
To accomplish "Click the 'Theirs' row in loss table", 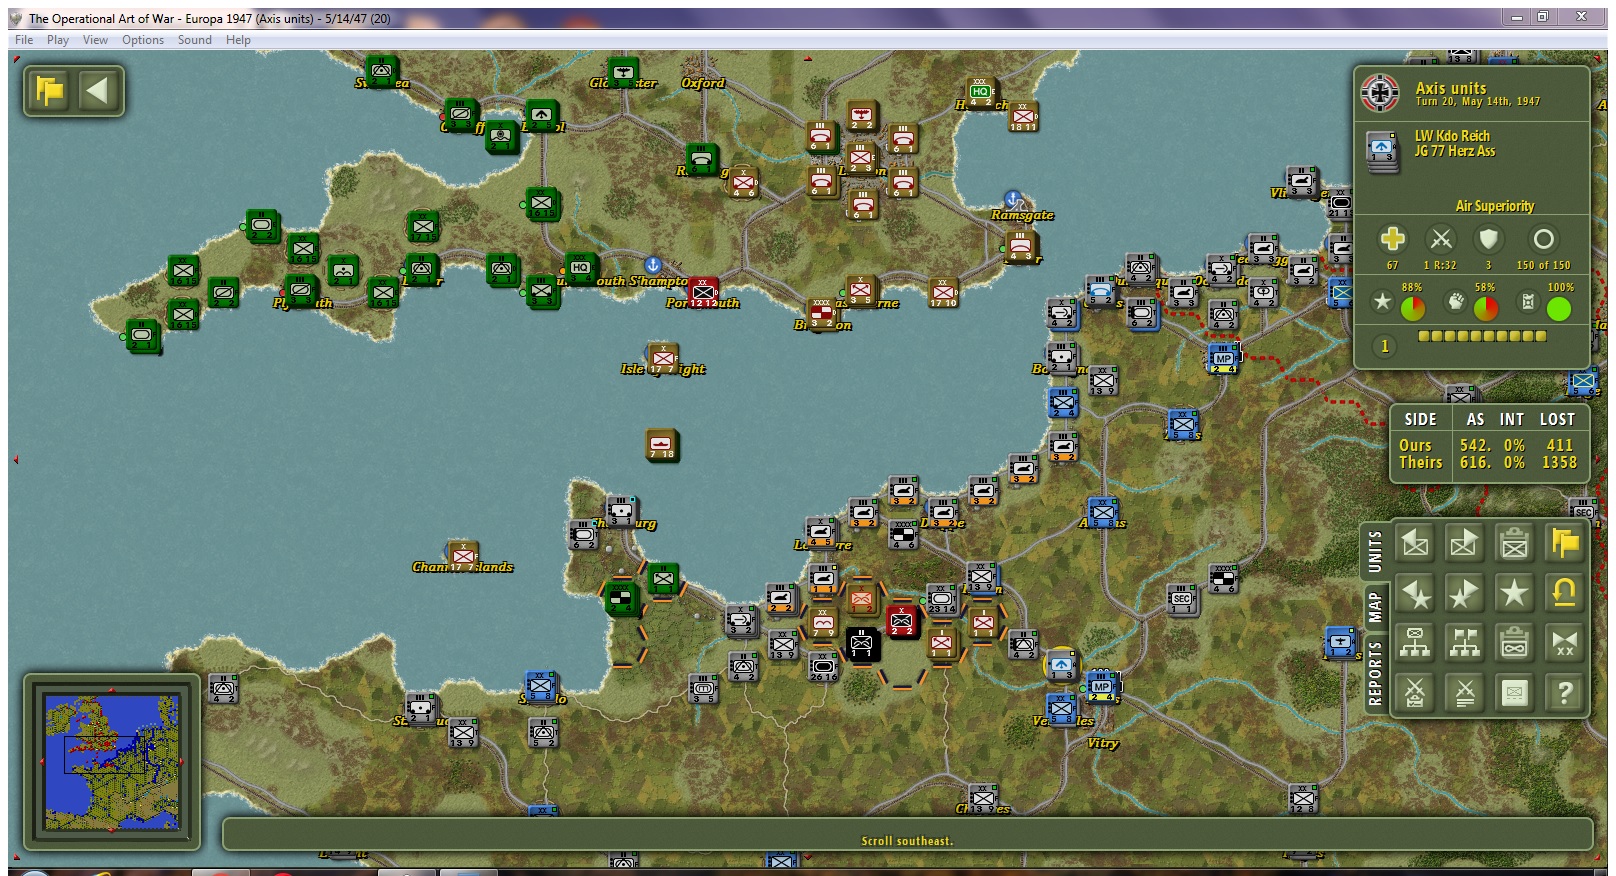I will 1488,463.
